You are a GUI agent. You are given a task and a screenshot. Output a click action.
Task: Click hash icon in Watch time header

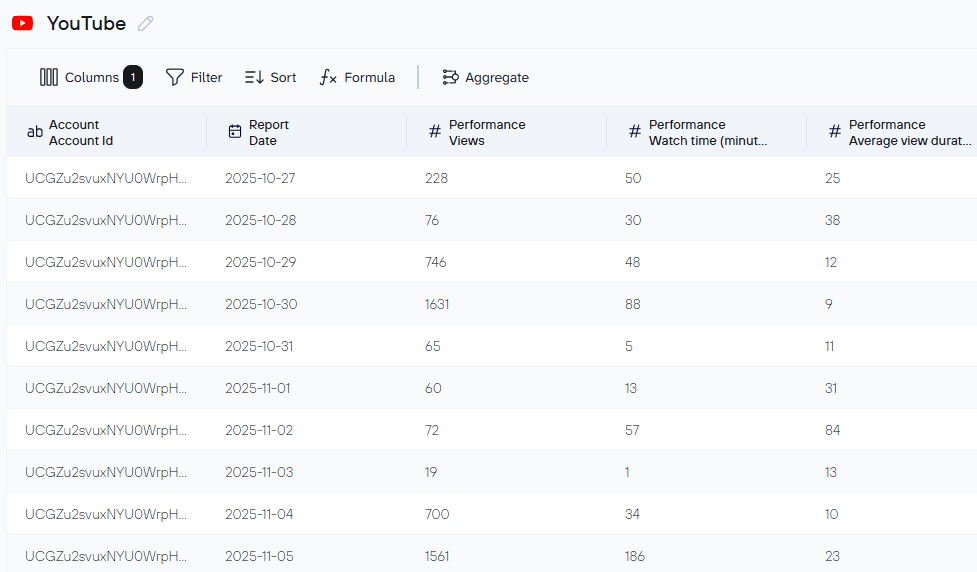coord(635,132)
